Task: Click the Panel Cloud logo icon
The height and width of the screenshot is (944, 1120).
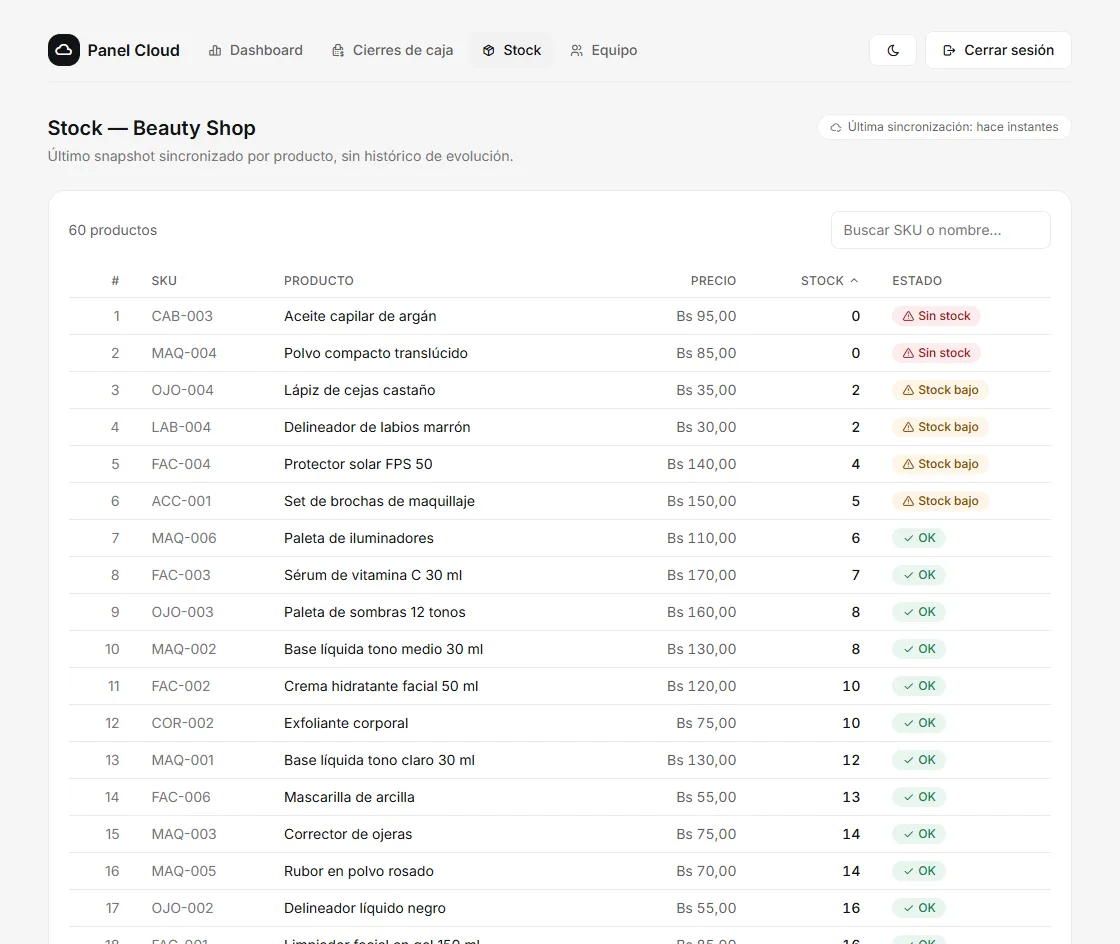Action: 64,50
